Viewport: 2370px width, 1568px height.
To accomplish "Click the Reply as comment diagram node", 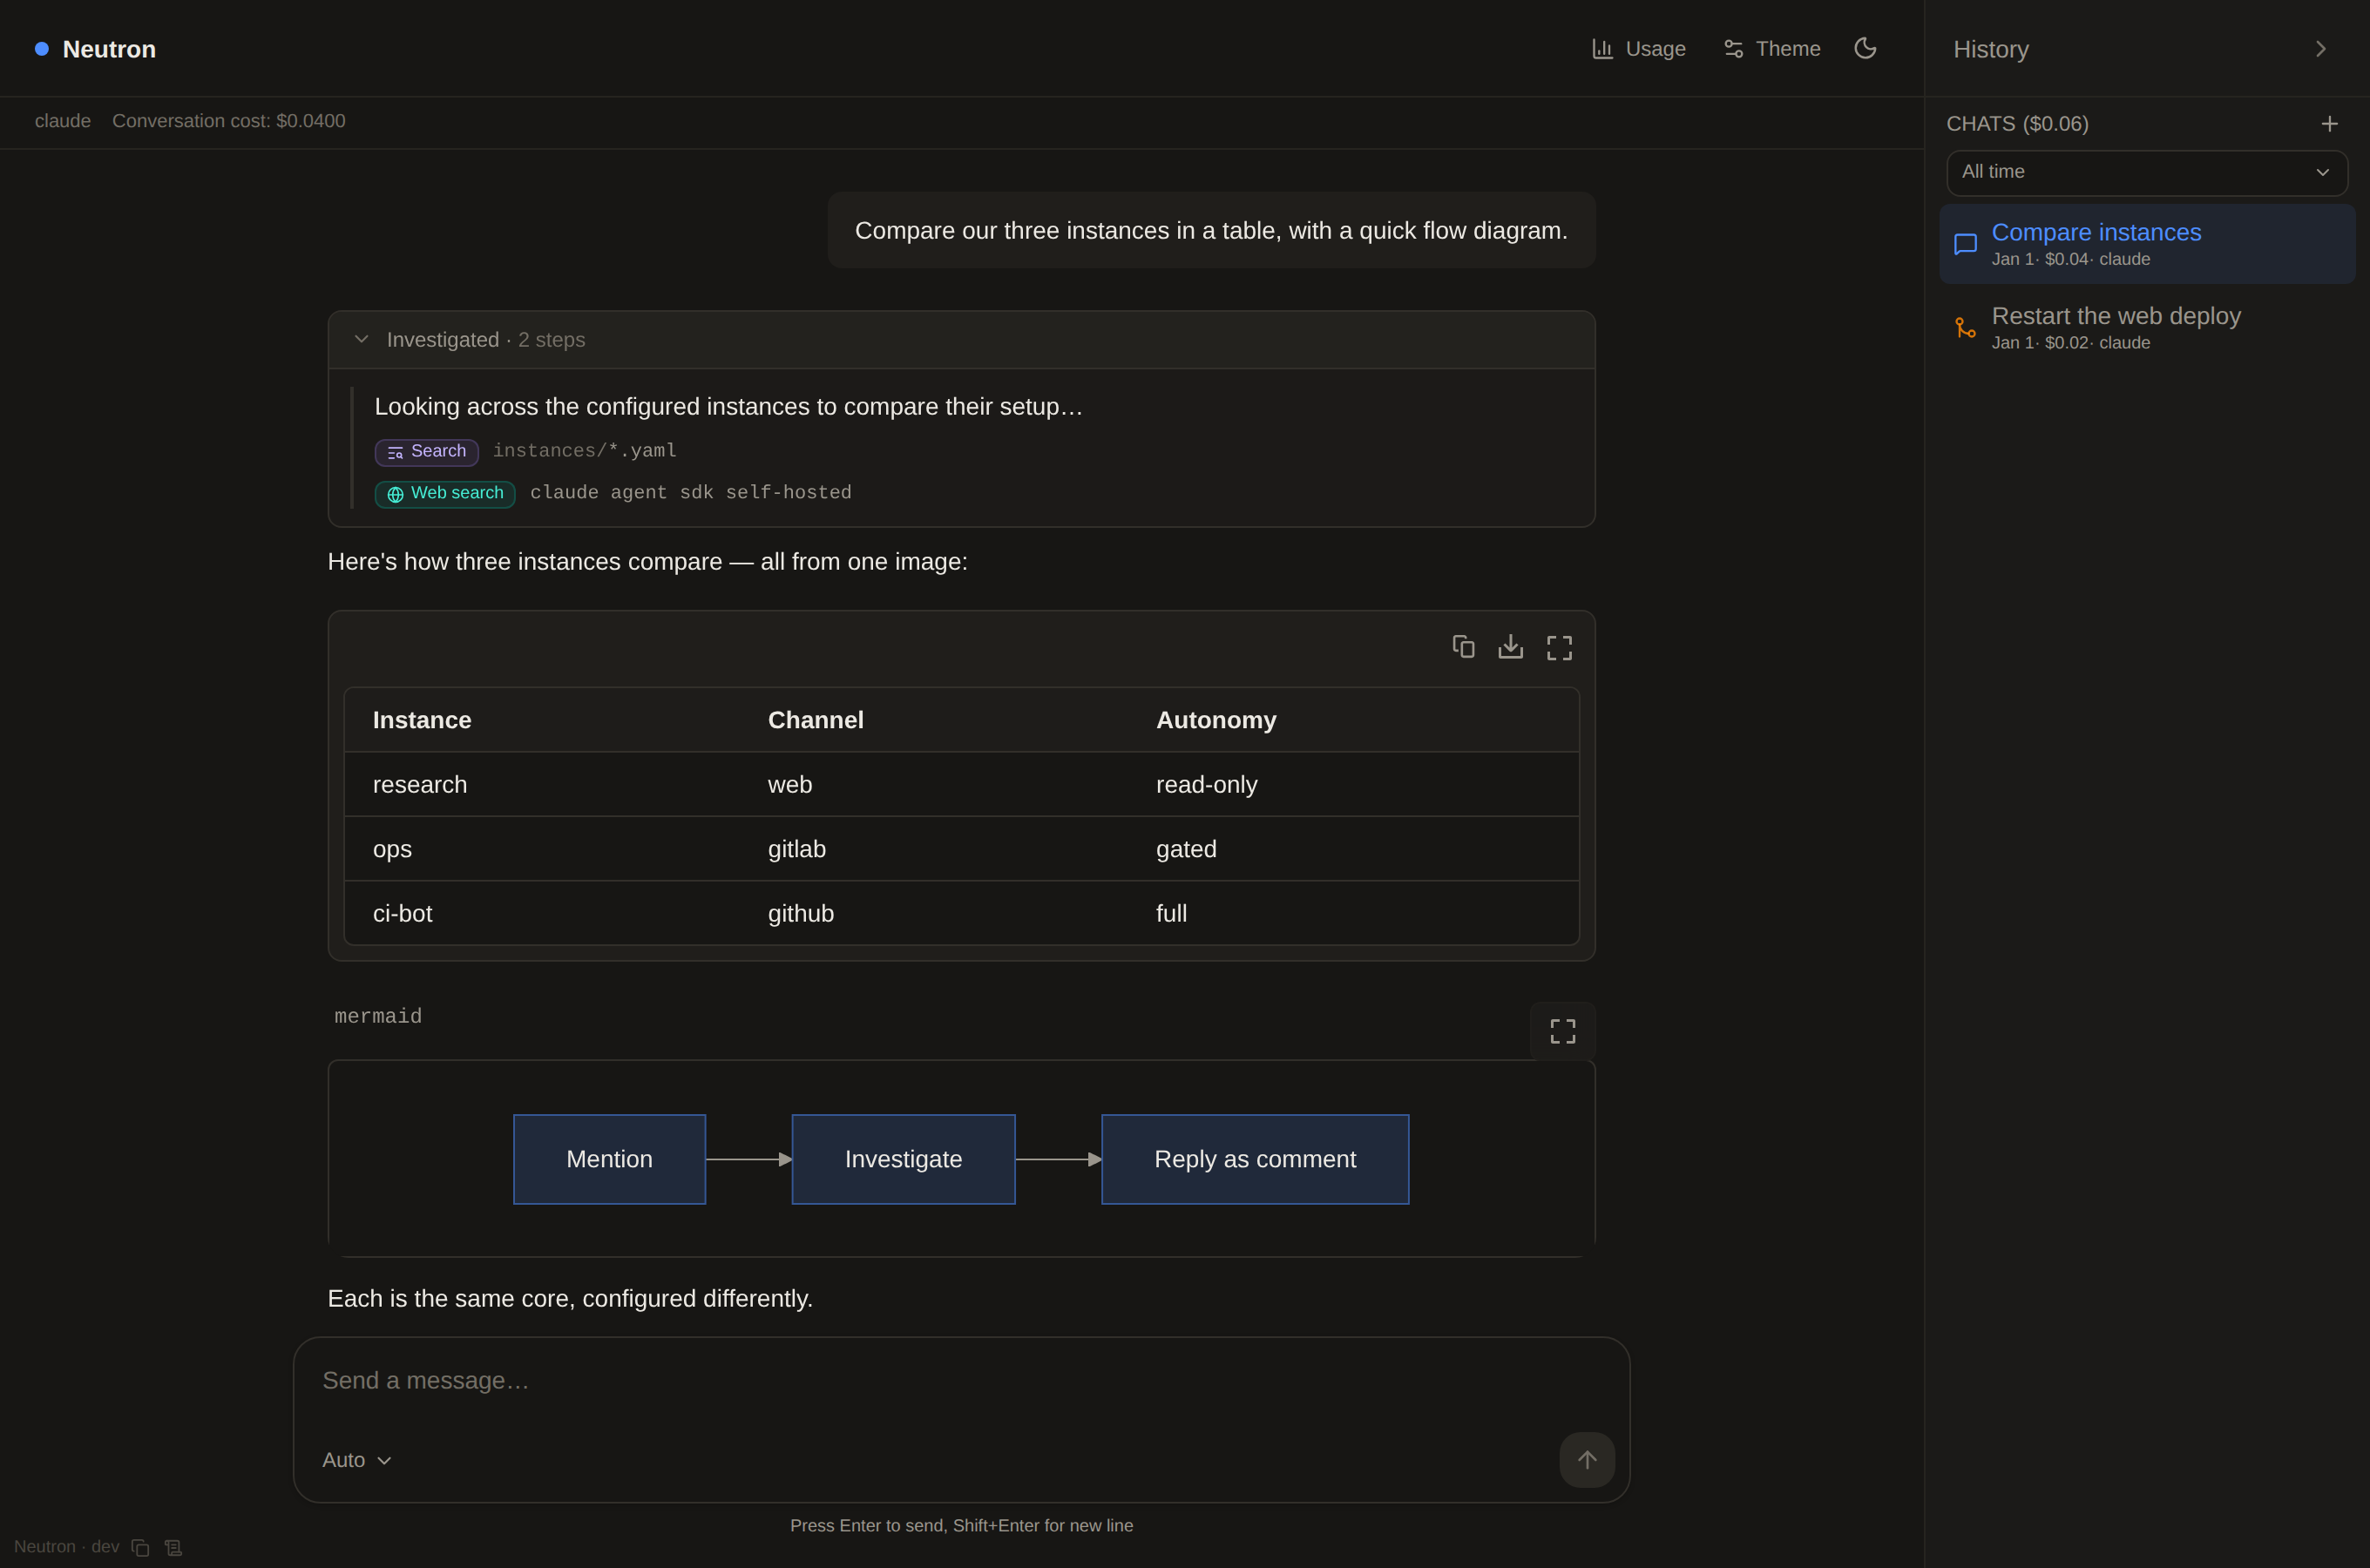I will coord(1255,1159).
